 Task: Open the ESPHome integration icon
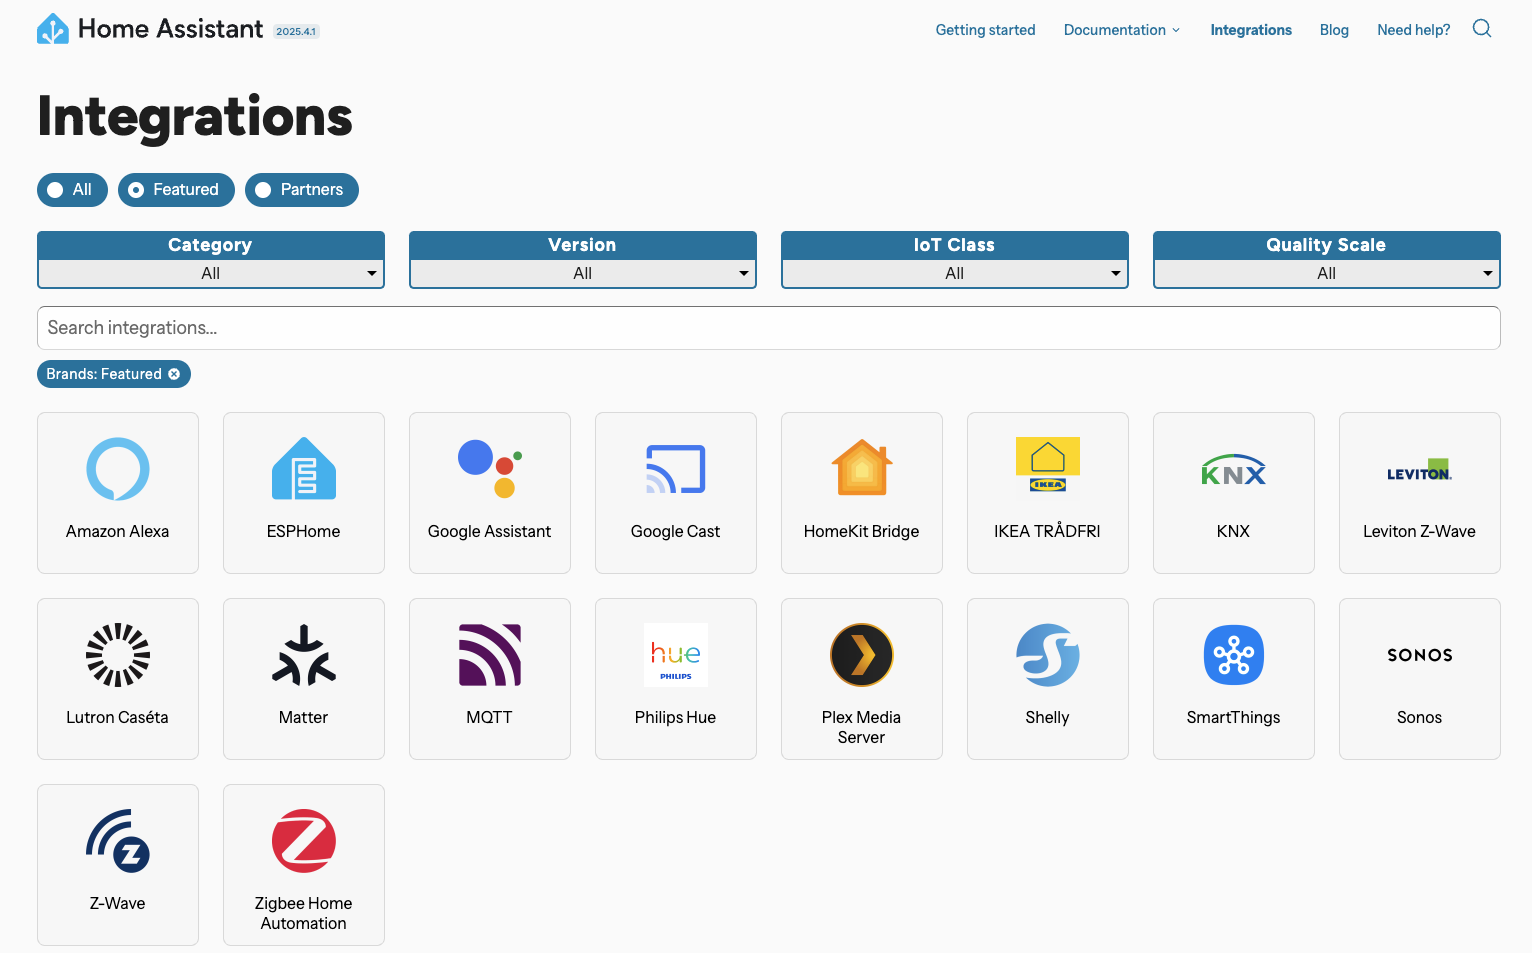click(x=304, y=469)
